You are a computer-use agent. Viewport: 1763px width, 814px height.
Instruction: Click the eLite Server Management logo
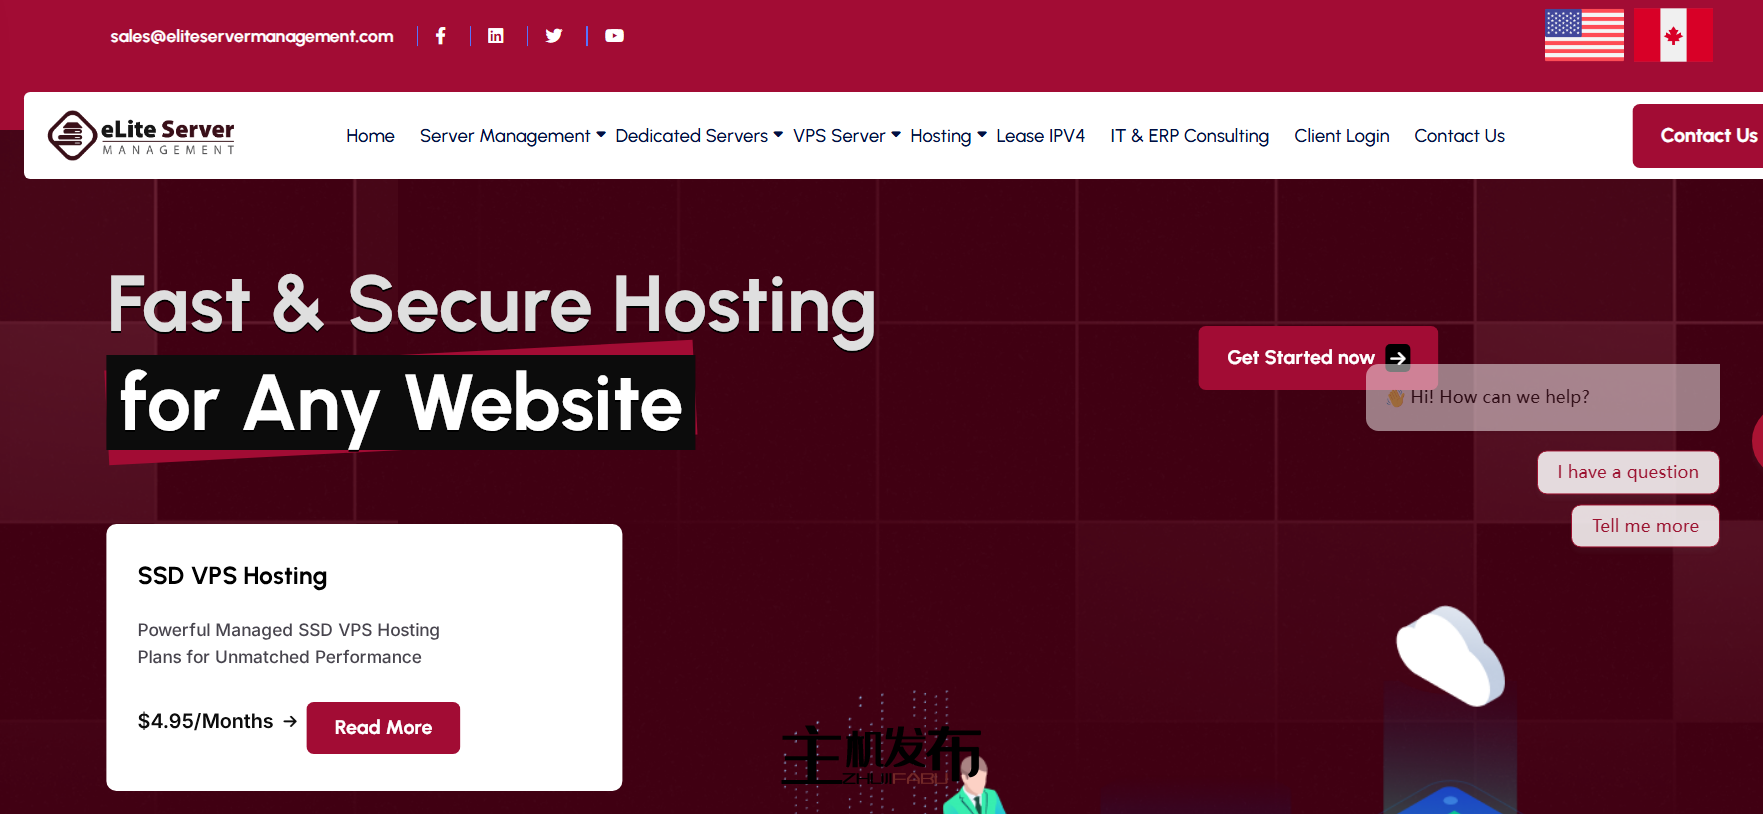[x=141, y=135]
